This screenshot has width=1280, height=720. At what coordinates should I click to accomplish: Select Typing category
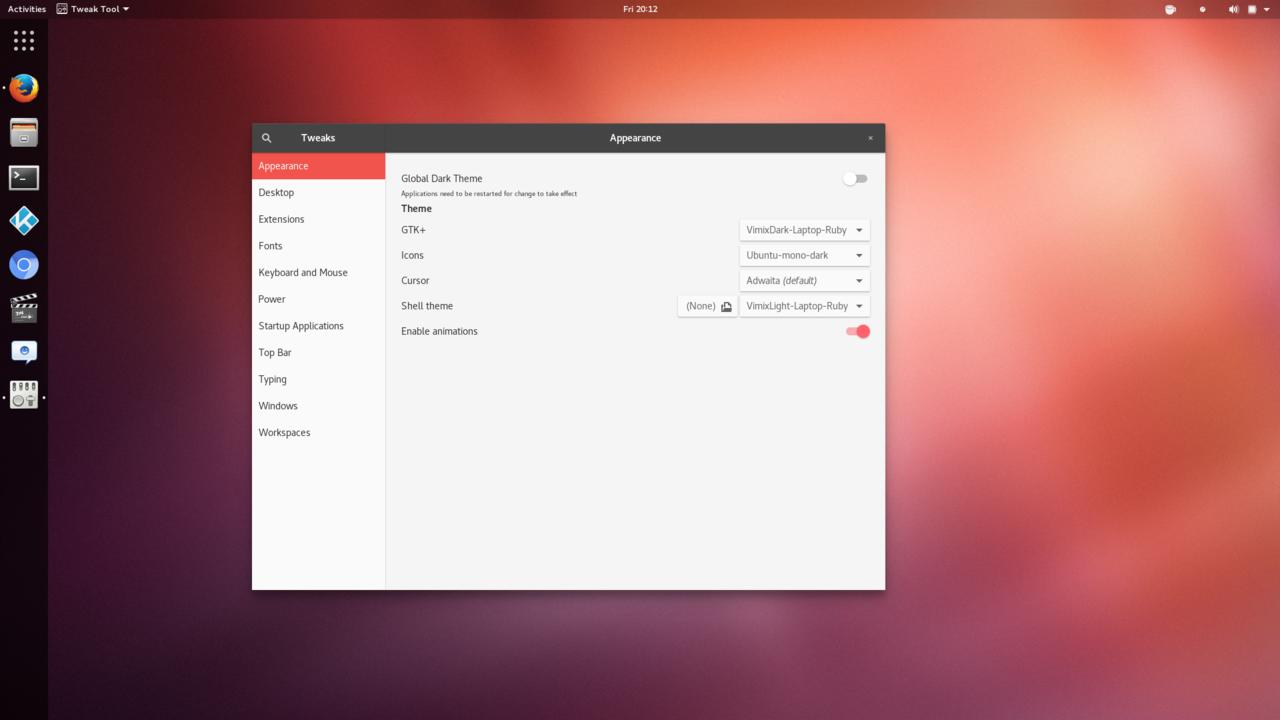tap(318, 379)
